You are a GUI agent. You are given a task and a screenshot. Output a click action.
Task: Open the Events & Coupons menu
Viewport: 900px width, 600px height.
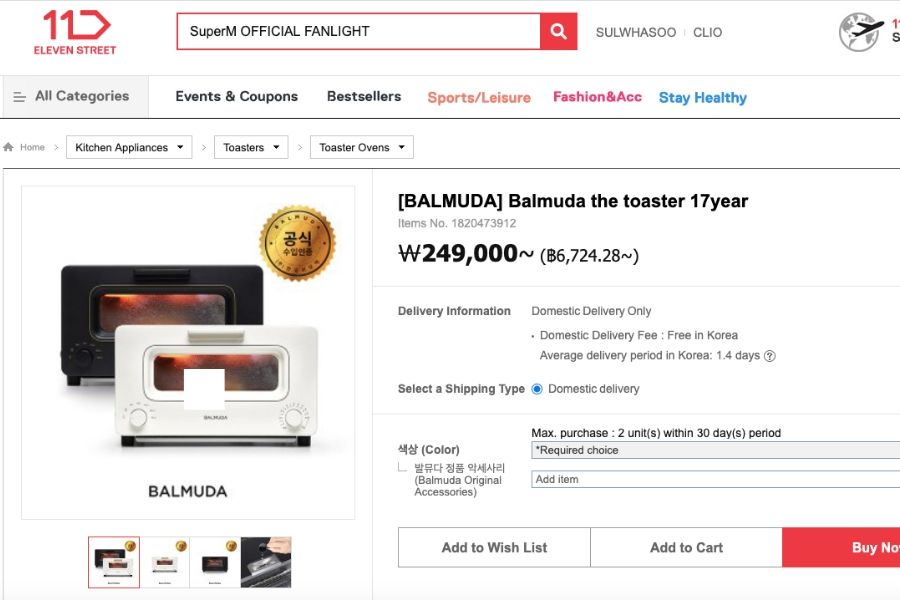pyautogui.click(x=237, y=97)
